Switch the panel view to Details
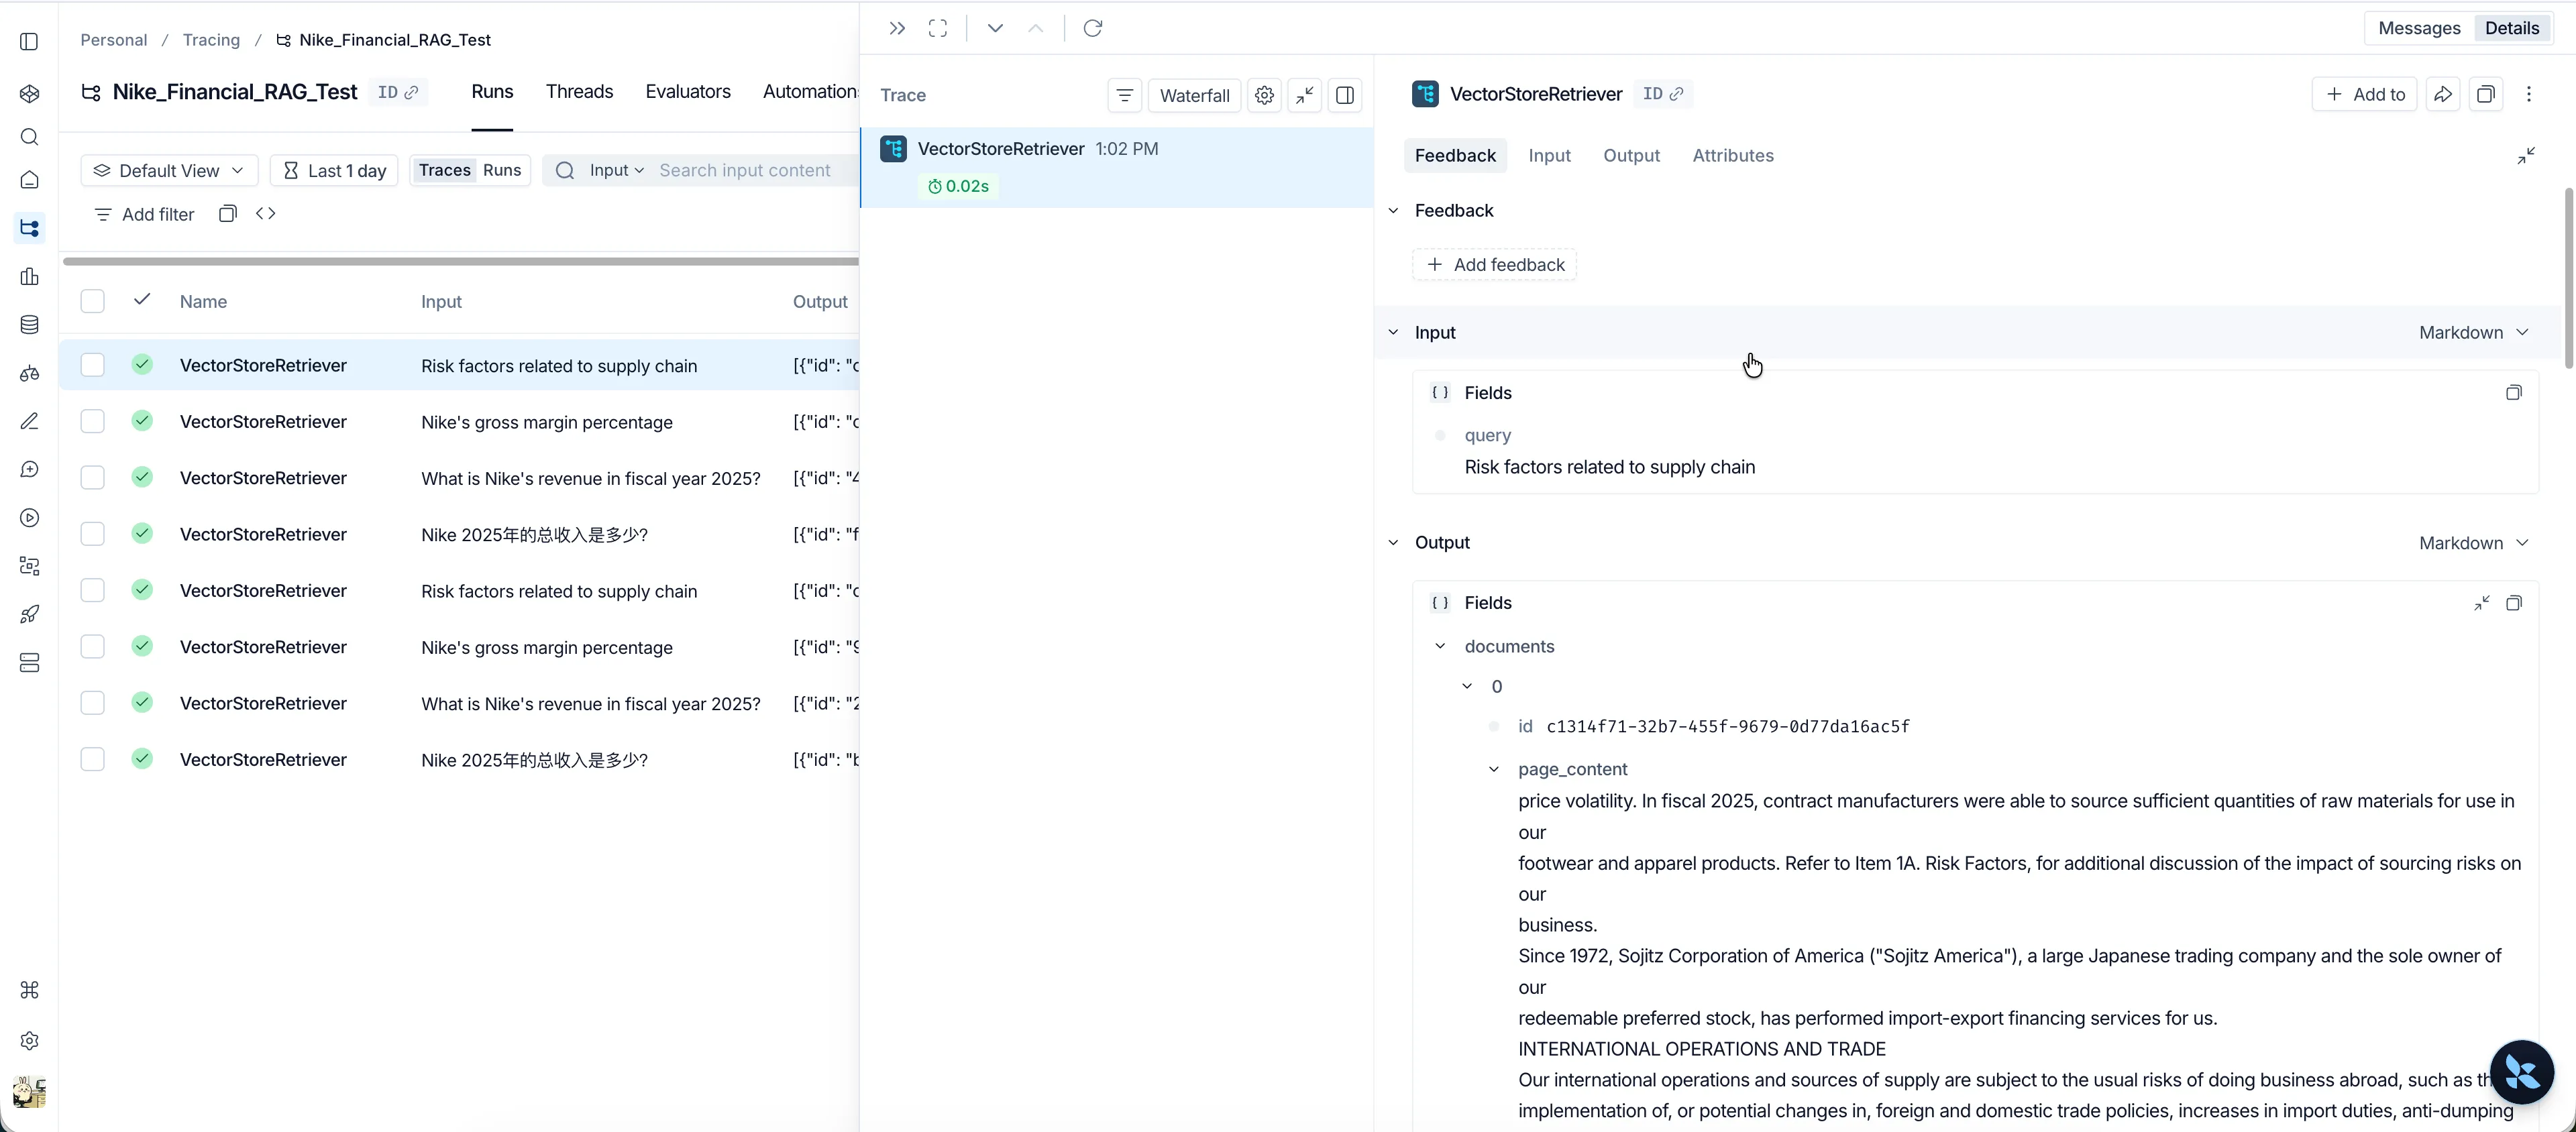 tap(2512, 28)
